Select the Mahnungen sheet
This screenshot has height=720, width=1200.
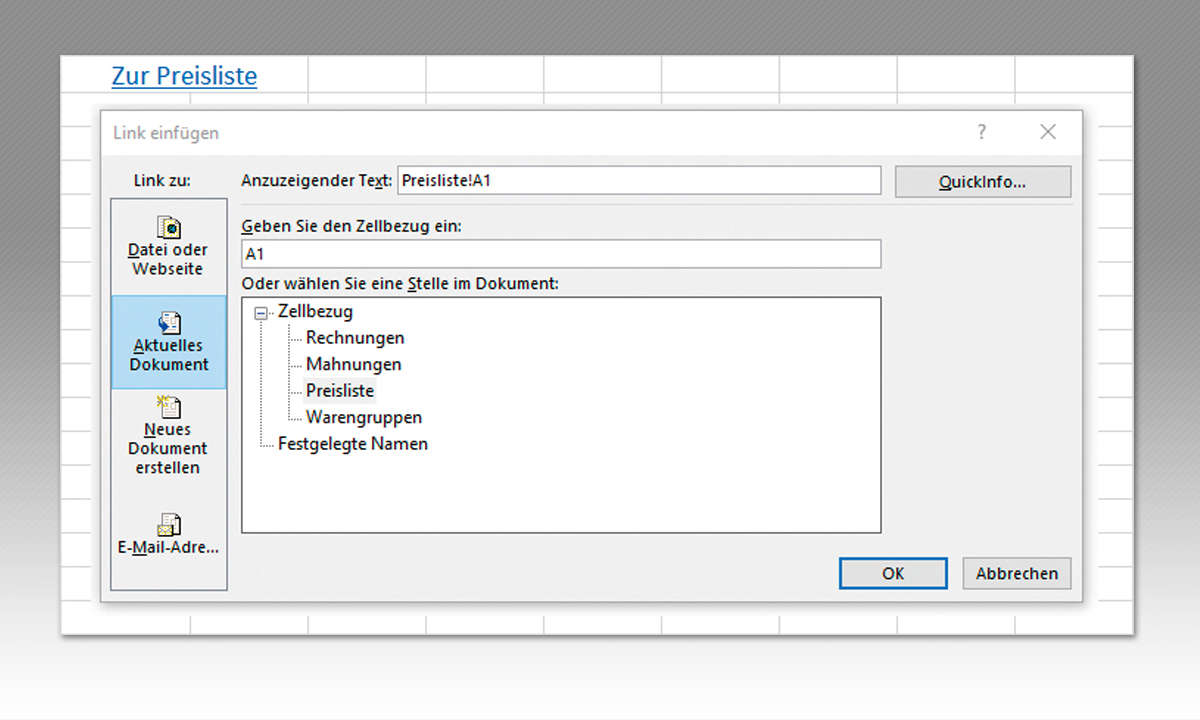tap(354, 364)
